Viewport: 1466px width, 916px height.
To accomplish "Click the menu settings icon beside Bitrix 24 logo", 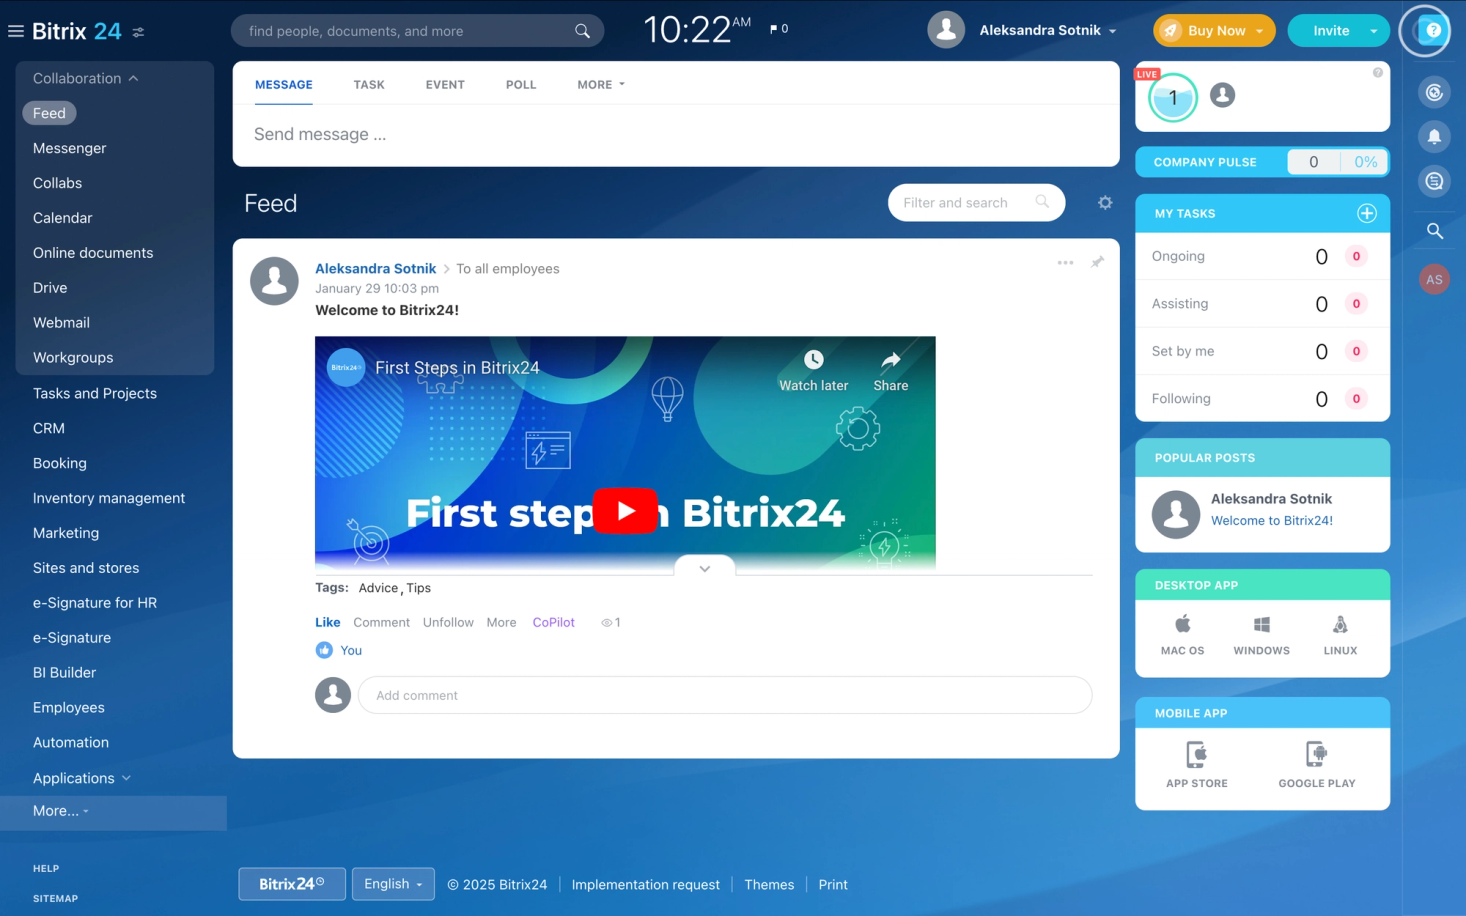I will 139,32.
